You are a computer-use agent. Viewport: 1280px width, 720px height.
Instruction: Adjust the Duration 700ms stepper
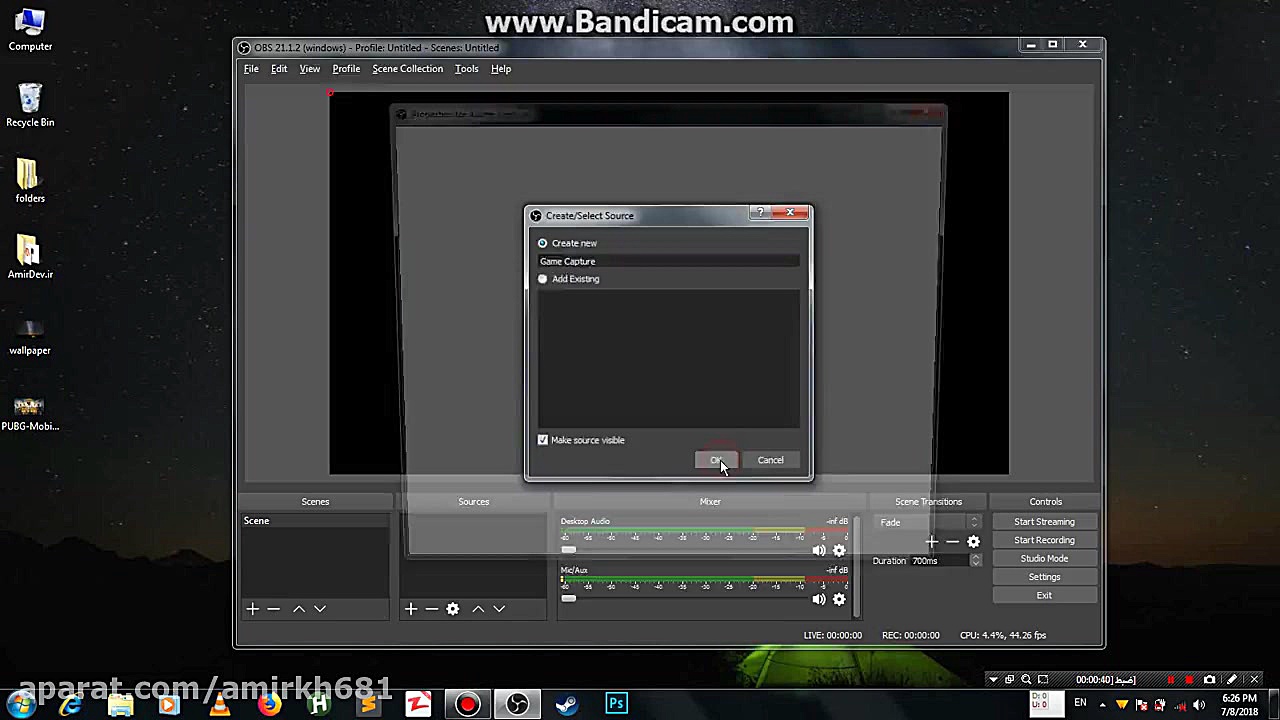click(976, 561)
